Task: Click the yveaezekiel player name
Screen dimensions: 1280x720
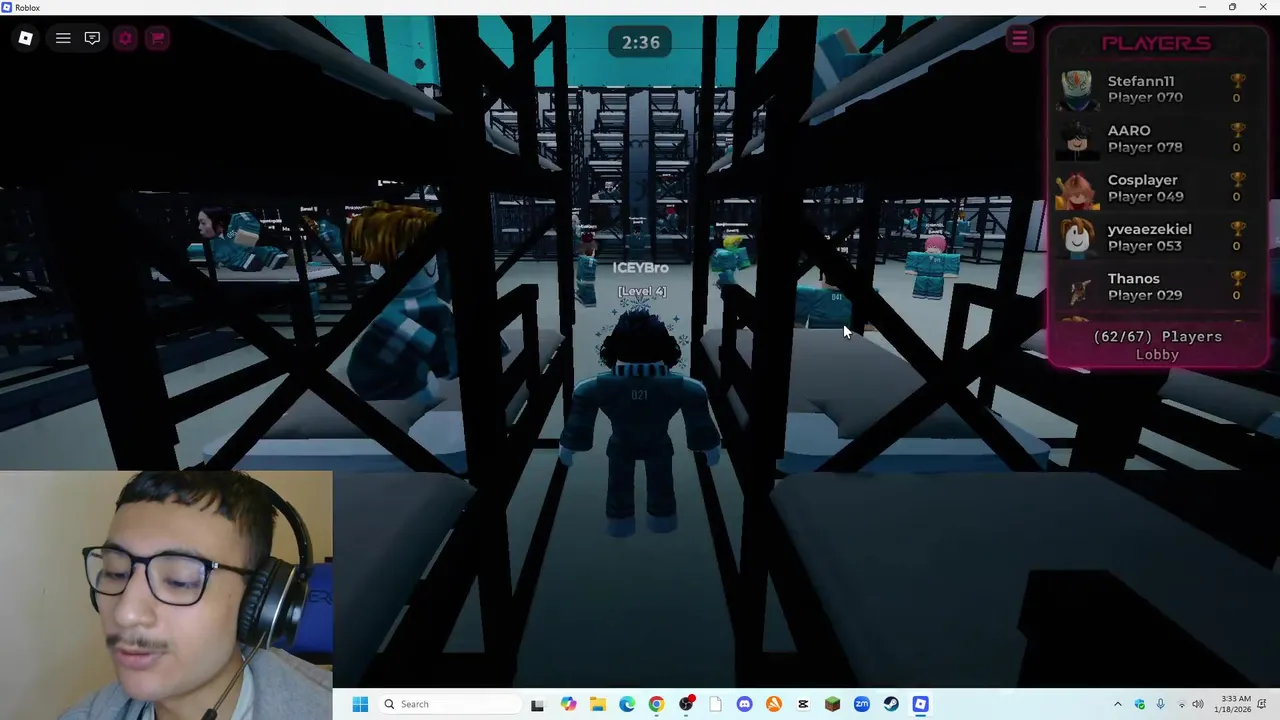Action: point(1150,229)
